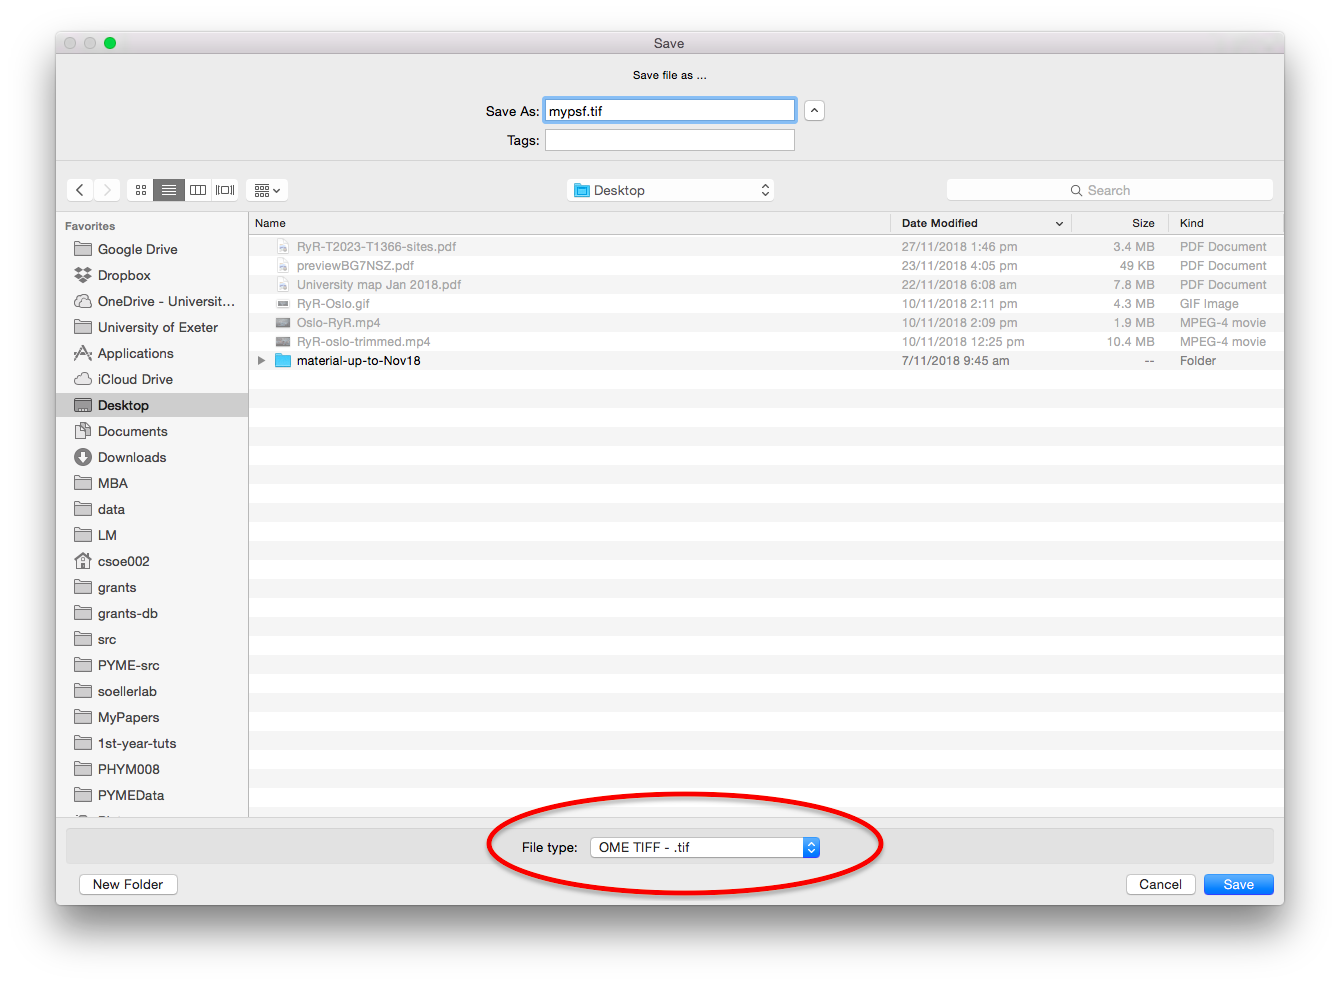The width and height of the screenshot is (1340, 985).
Task: Open Dropbox in the sidebar
Action: [124, 275]
